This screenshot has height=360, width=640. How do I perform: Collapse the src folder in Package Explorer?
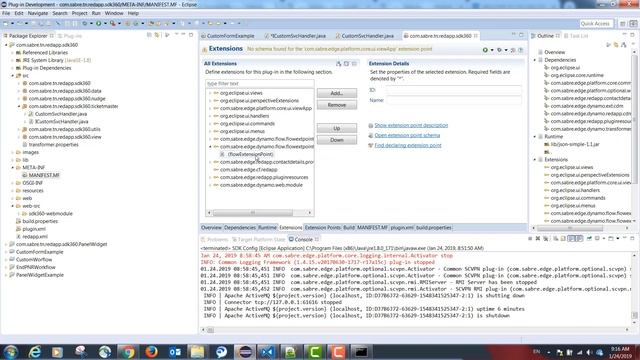(x=13, y=76)
